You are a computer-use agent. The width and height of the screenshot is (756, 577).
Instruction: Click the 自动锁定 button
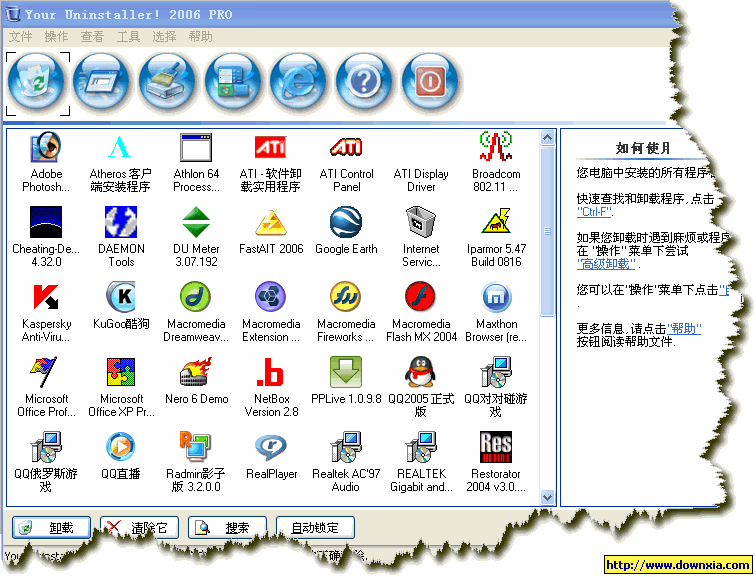tap(315, 528)
